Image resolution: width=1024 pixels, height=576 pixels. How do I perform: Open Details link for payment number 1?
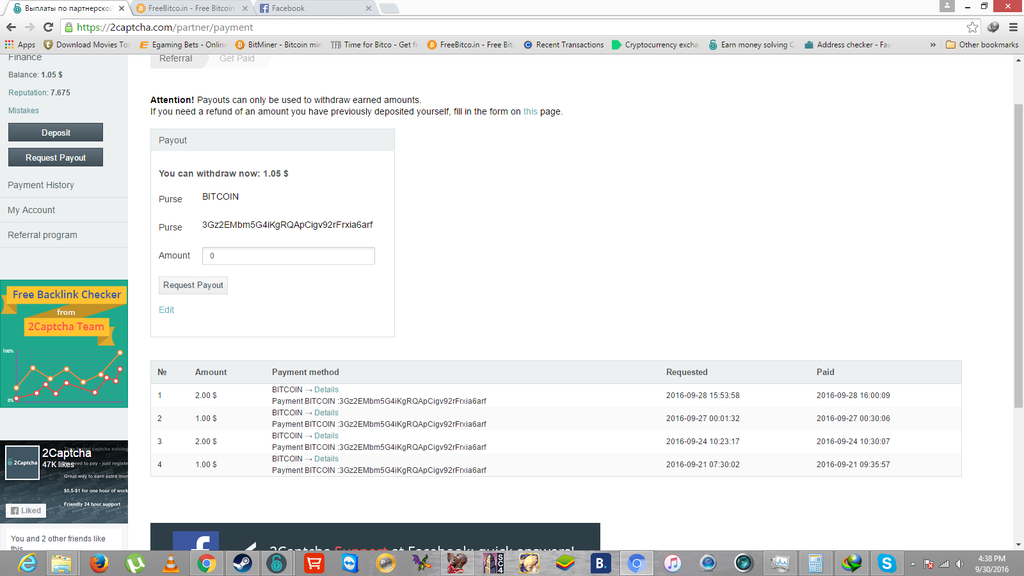point(326,389)
